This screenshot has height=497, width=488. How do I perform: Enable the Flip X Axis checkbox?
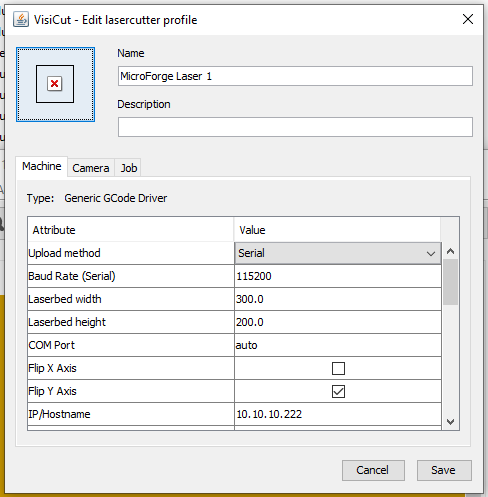coord(338,368)
